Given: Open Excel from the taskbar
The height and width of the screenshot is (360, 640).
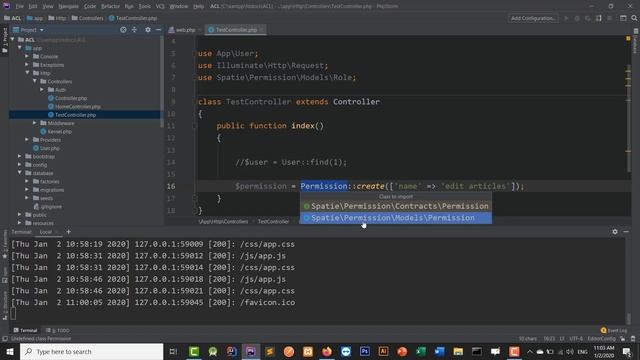Looking at the screenshot, I should pyautogui.click(x=421, y=351).
